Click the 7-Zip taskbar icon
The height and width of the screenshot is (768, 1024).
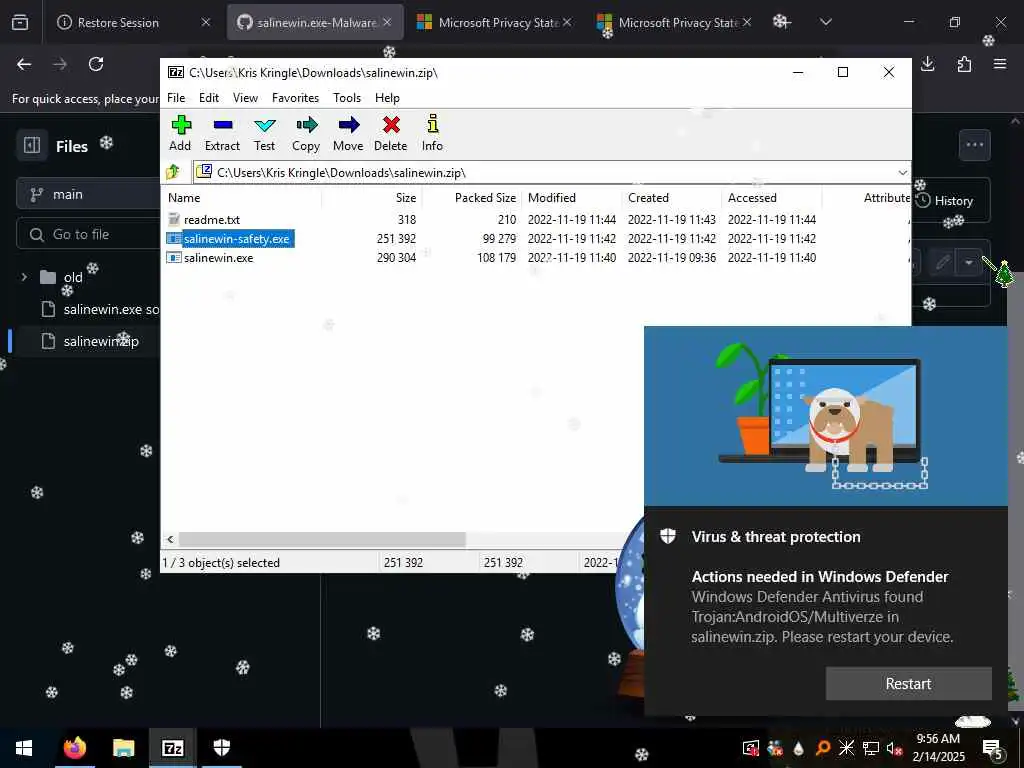pos(172,748)
